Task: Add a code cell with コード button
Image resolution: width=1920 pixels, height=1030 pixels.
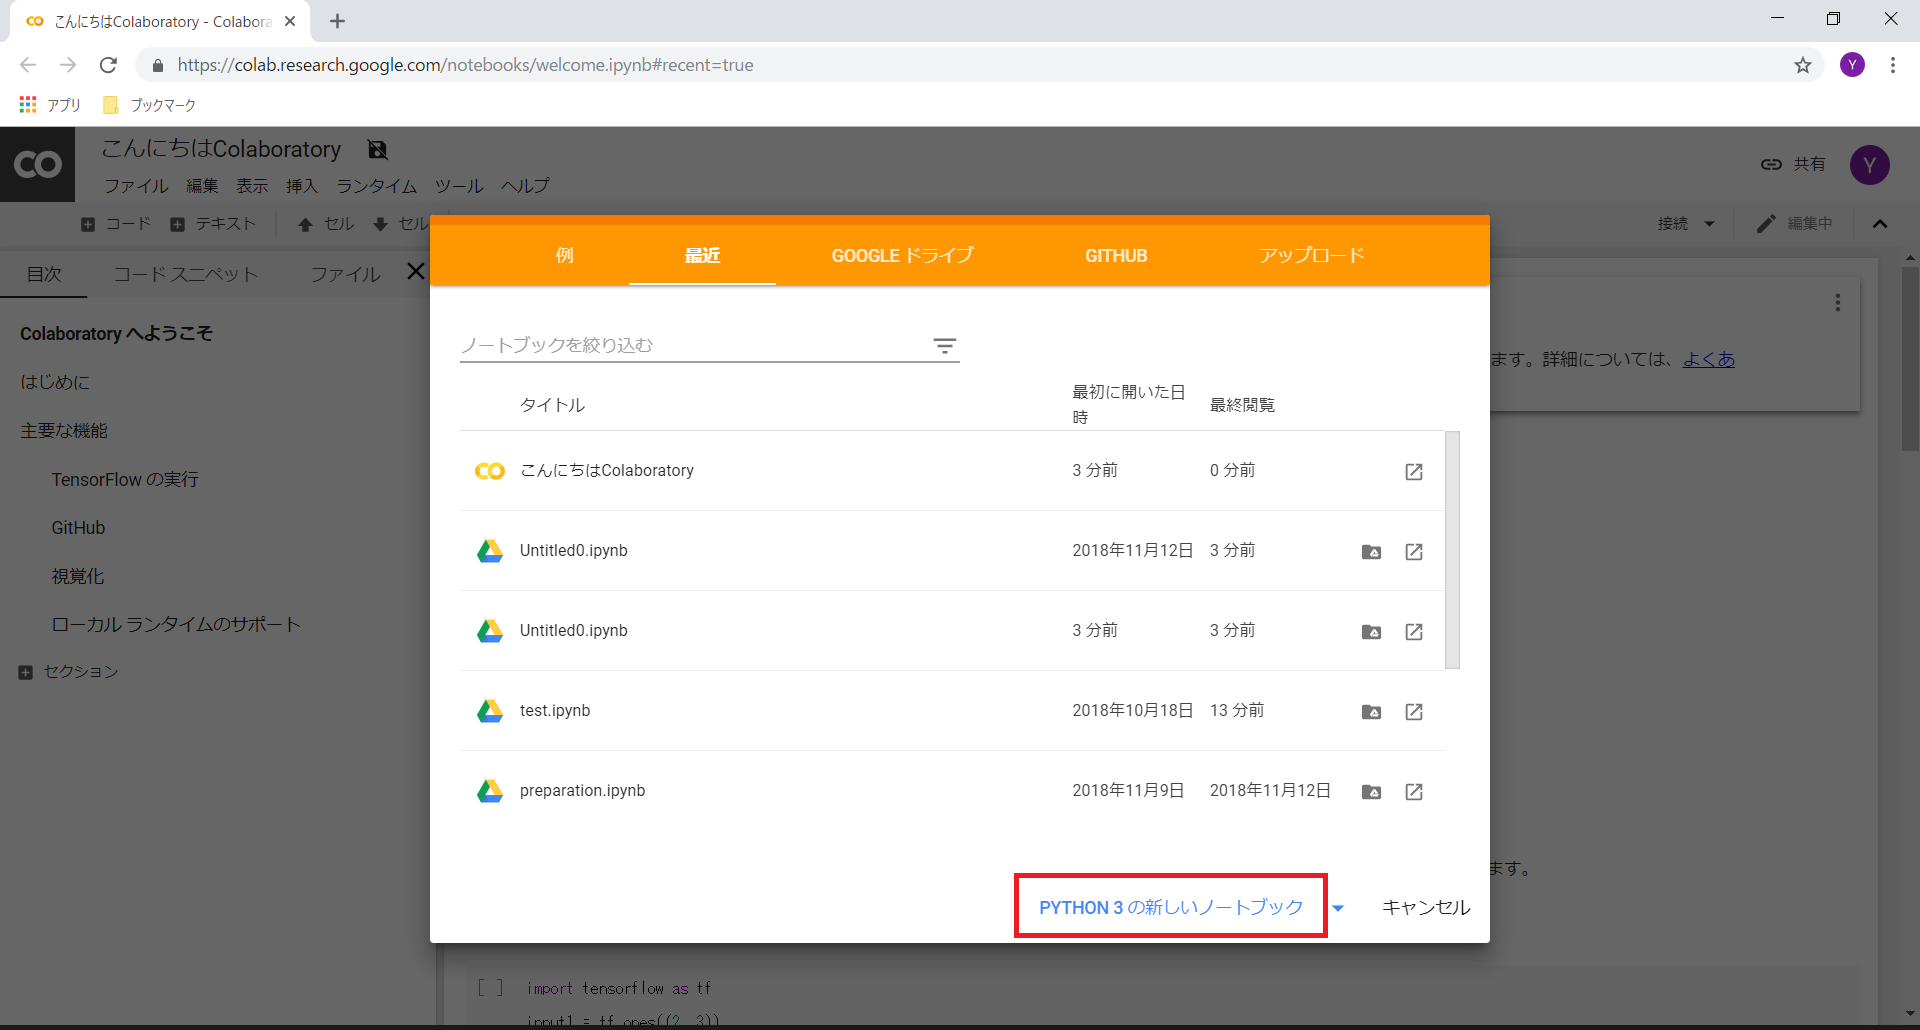Action: (116, 224)
